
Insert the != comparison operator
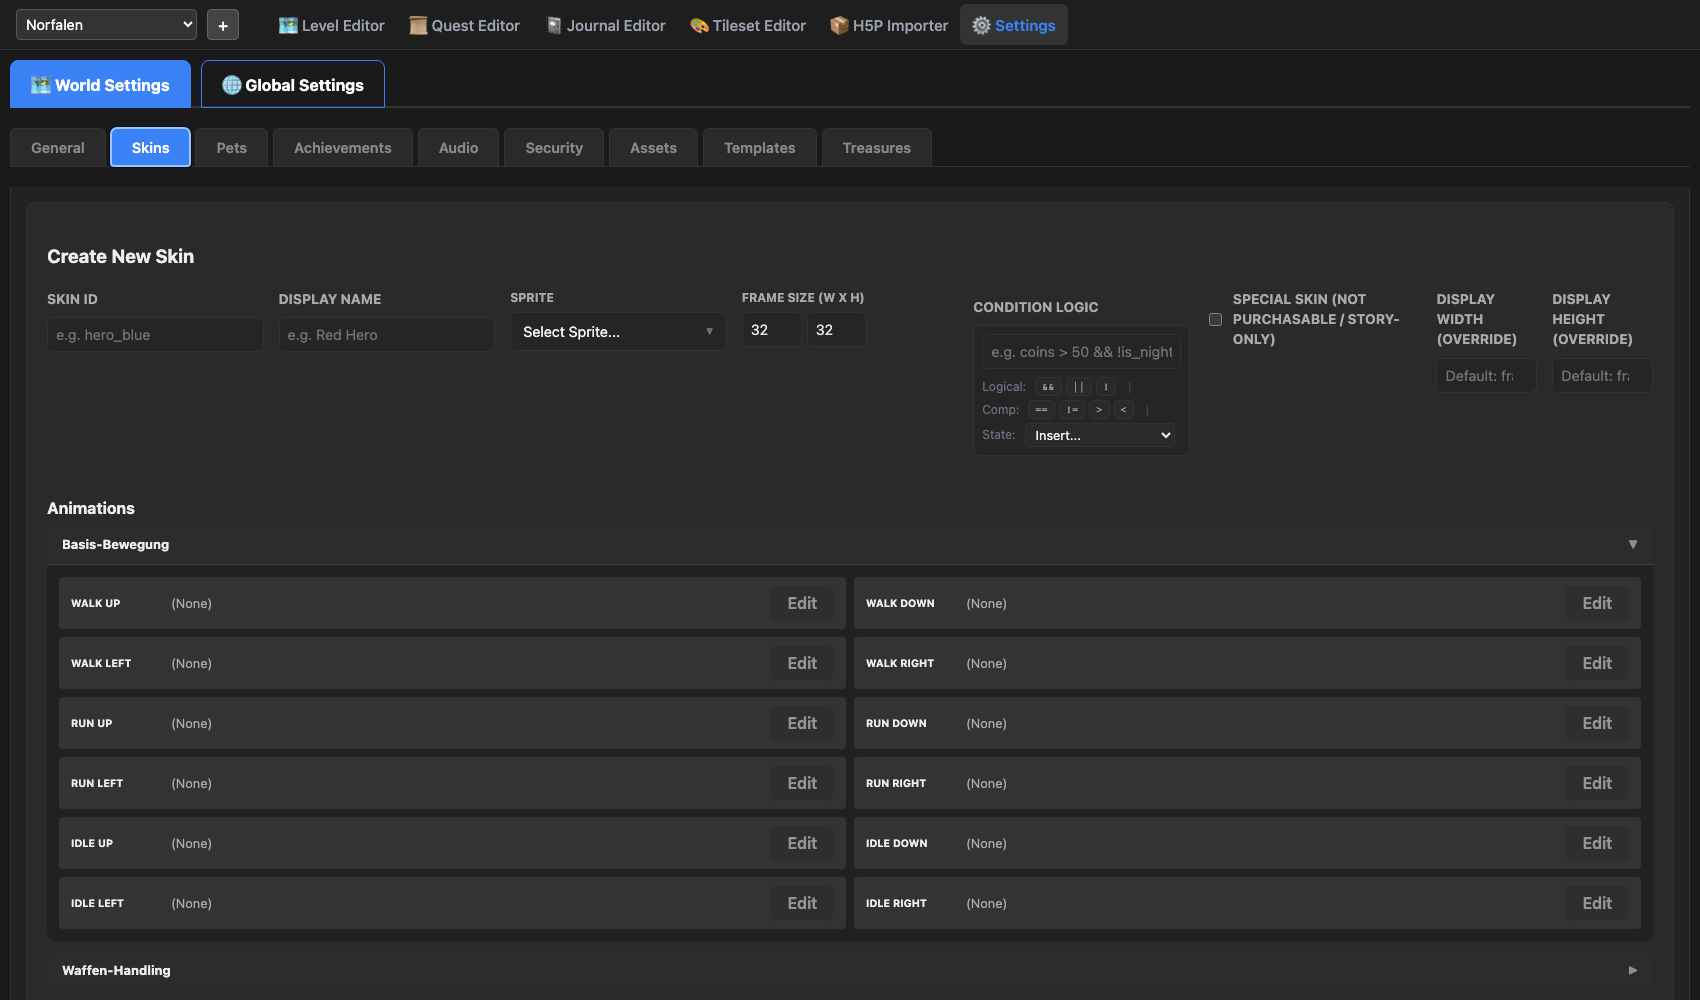1072,410
